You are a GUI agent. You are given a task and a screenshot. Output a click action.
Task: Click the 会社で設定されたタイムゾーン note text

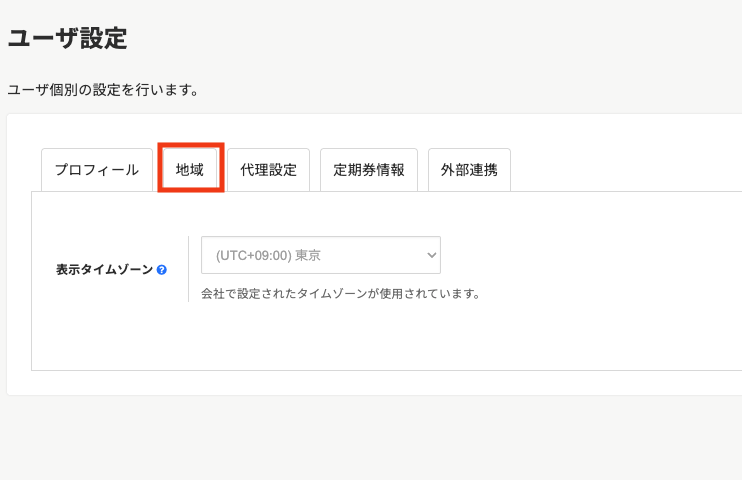point(340,294)
